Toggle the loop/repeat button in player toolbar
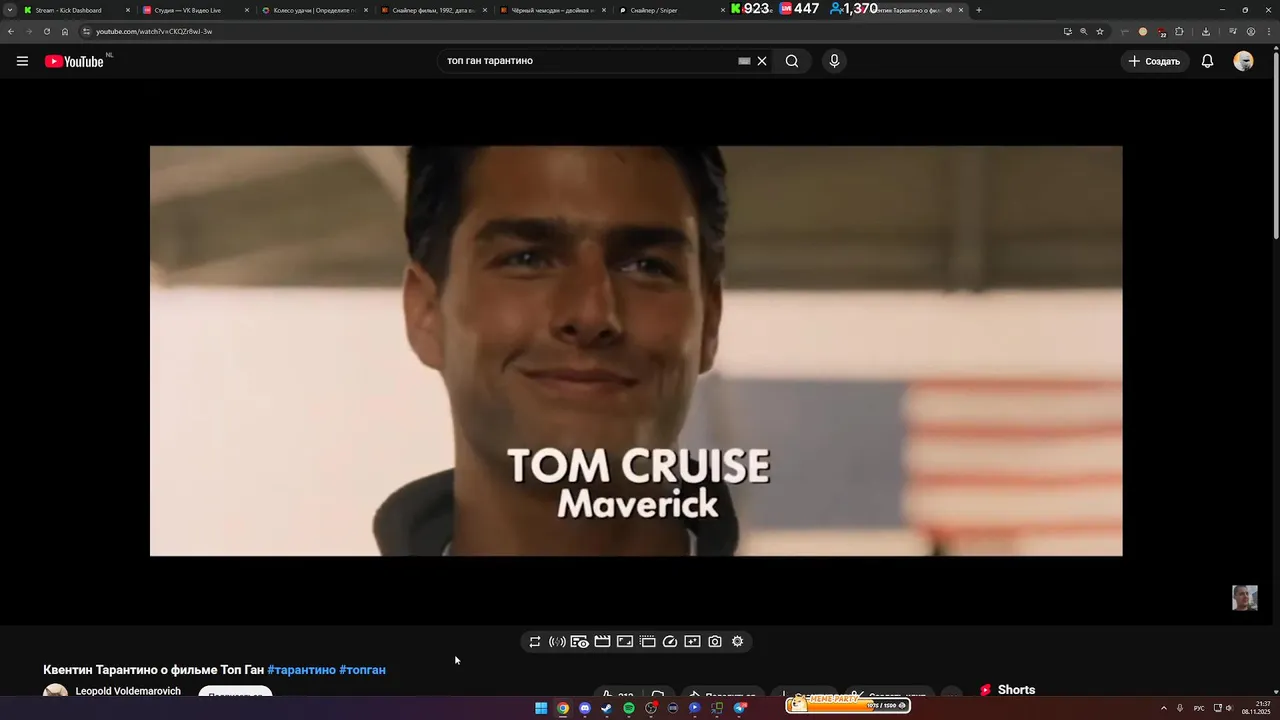 pos(535,642)
